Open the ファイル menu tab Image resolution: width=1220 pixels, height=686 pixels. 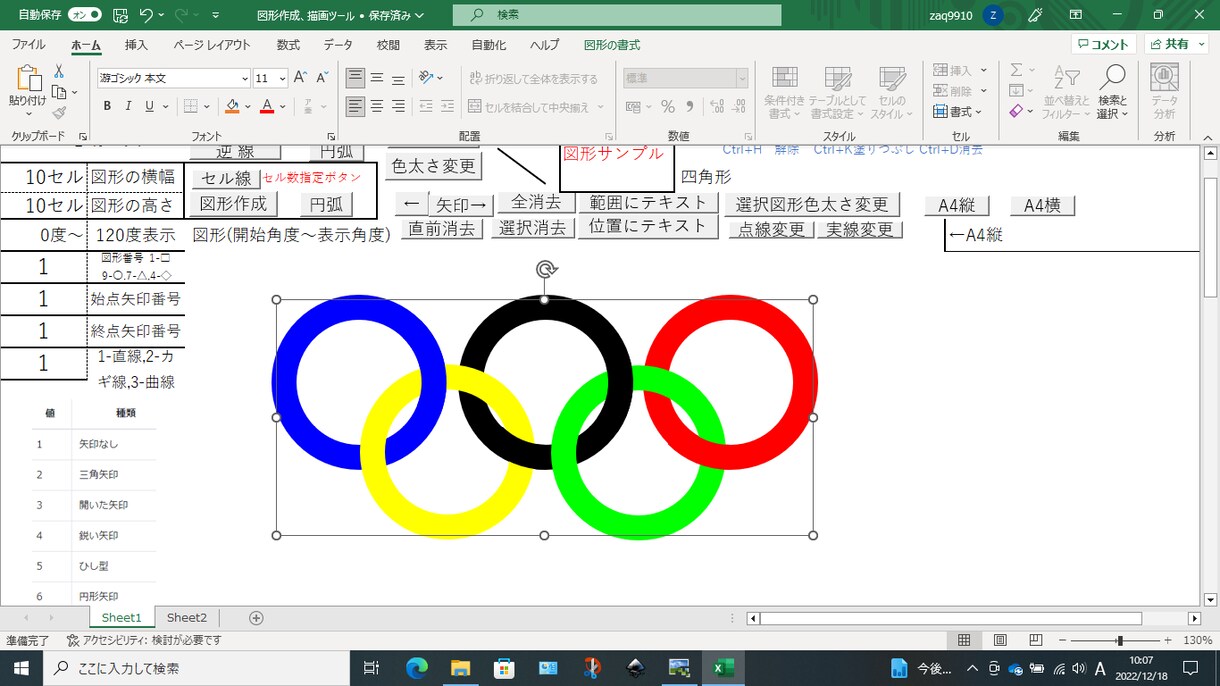click(x=28, y=45)
